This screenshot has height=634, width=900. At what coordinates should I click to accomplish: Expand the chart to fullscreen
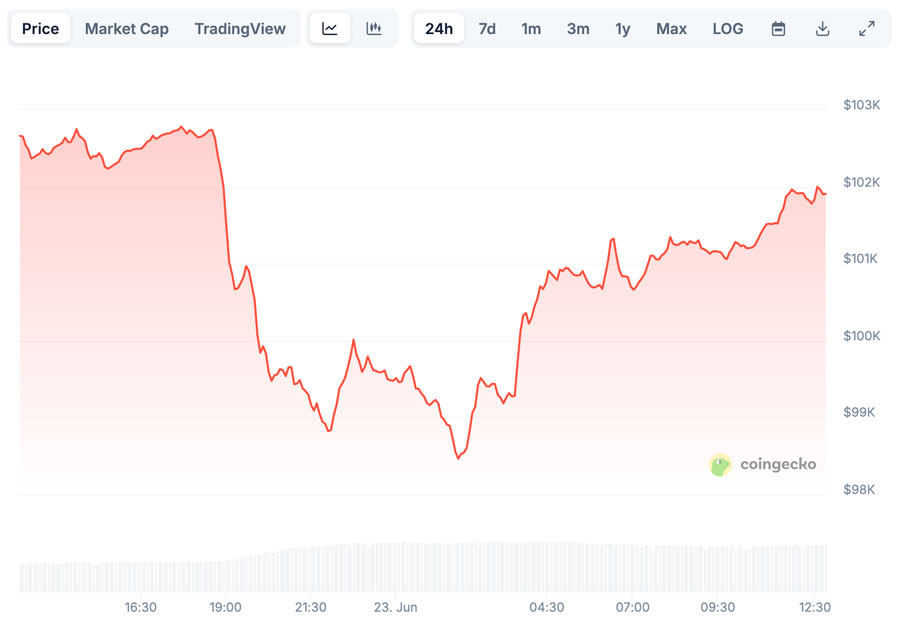866,28
